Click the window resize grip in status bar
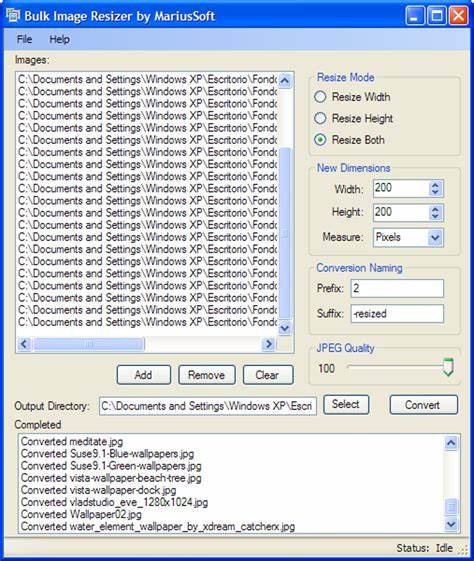Image resolution: width=474 pixels, height=561 pixels. [464, 550]
